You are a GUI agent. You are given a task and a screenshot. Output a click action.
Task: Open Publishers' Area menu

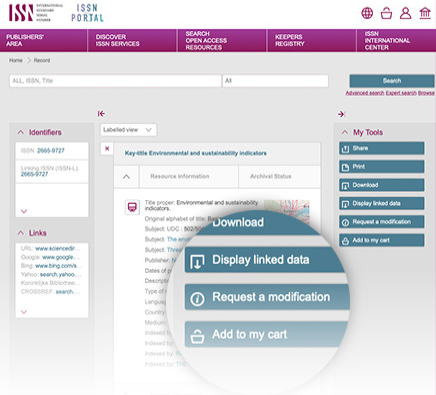(x=44, y=40)
